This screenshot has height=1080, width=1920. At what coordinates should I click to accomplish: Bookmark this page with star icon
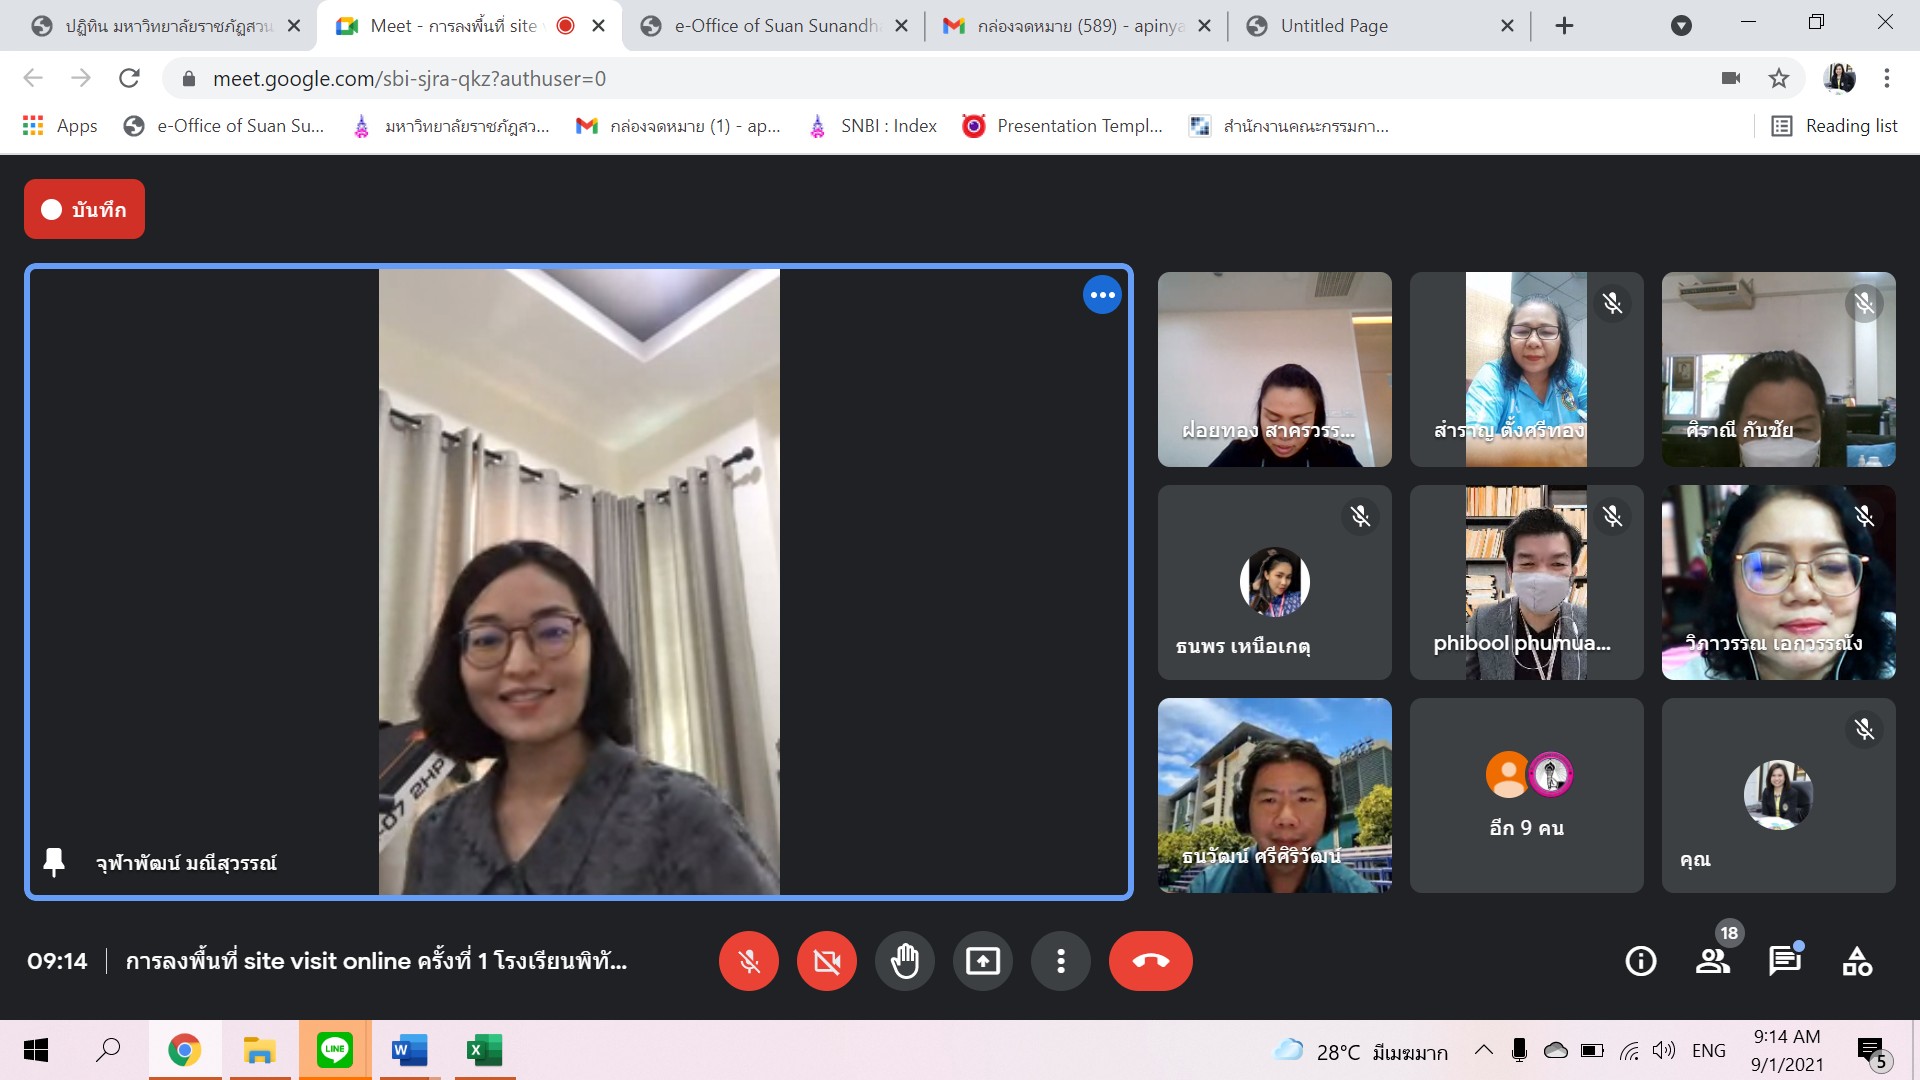point(1778,78)
